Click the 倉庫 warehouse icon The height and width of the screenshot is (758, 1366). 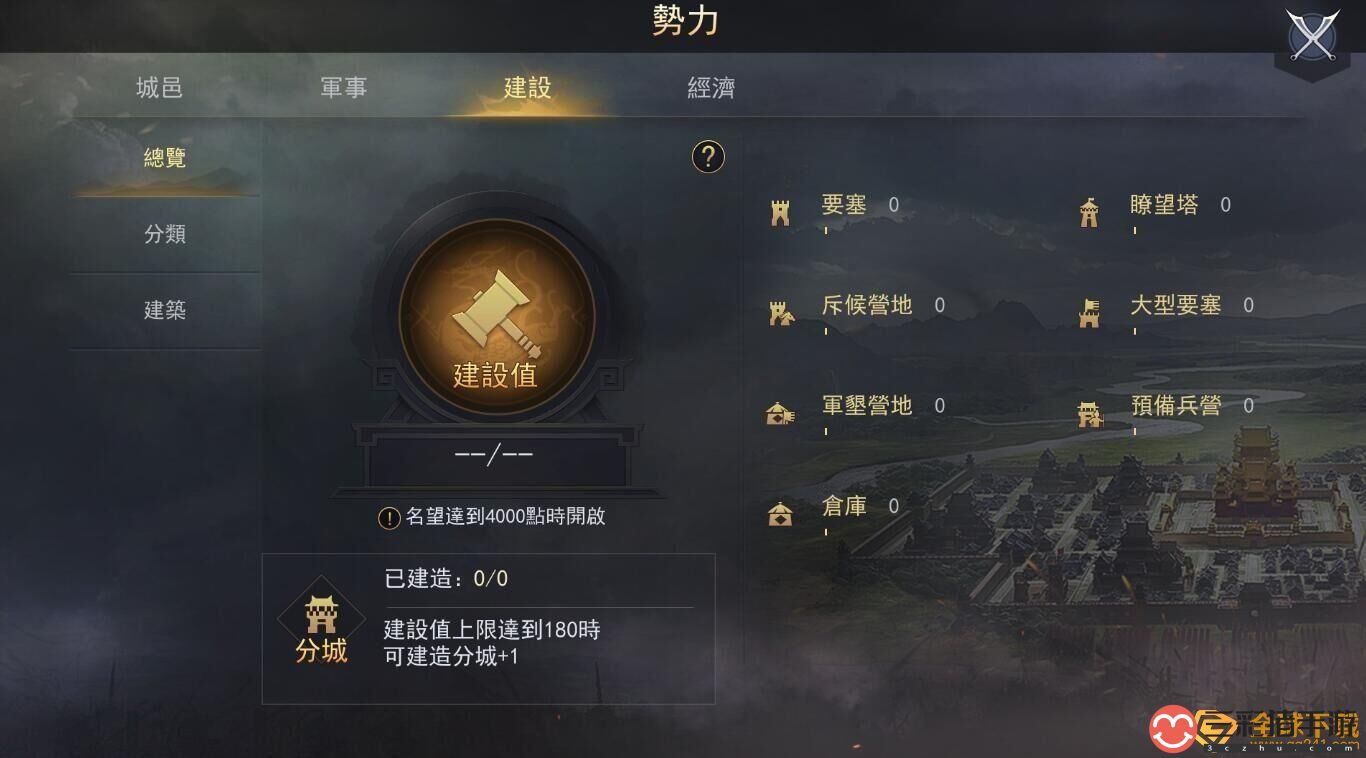780,513
